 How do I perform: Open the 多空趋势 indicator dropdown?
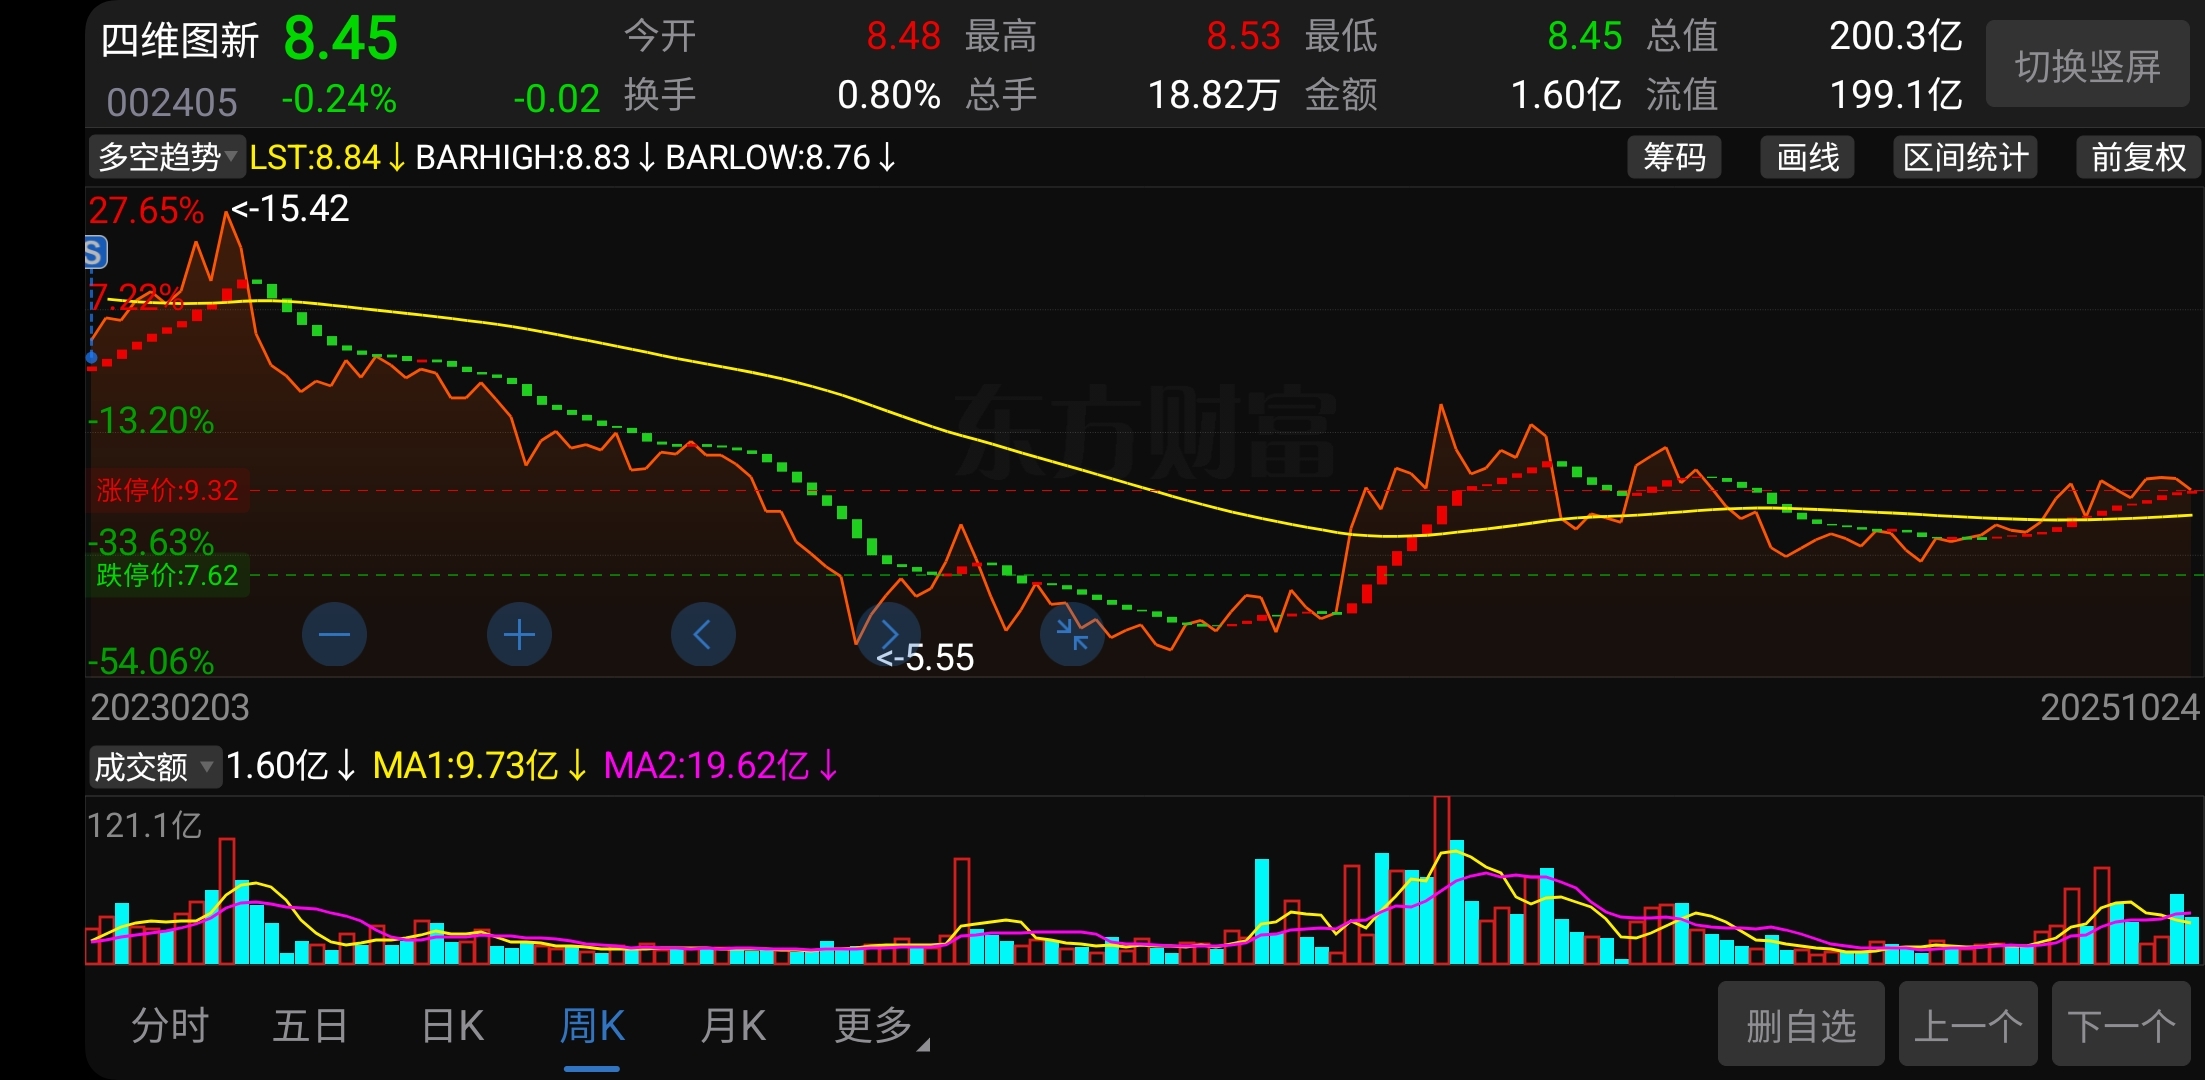tap(167, 158)
